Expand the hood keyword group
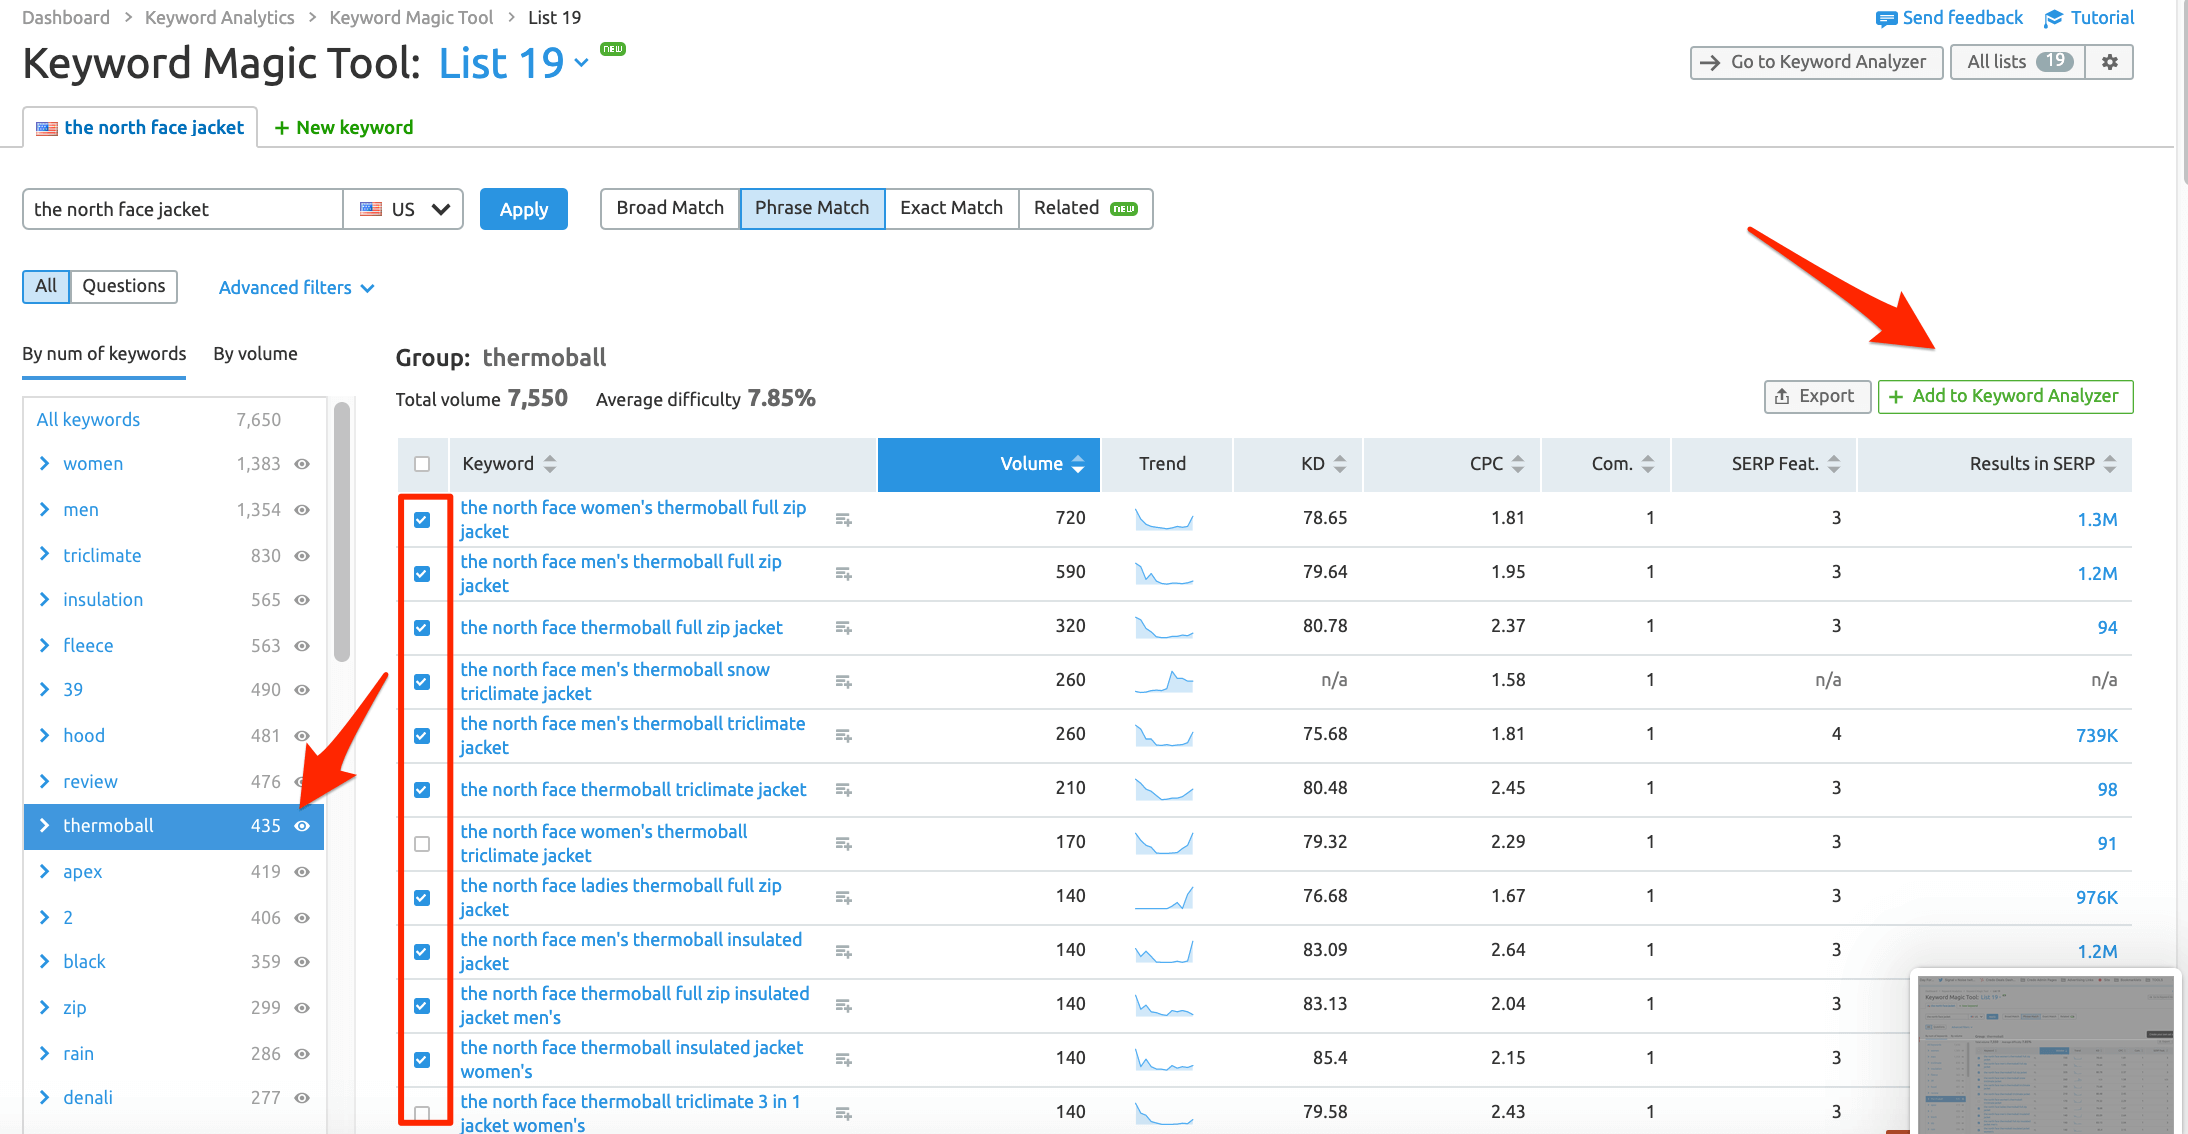 (44, 735)
